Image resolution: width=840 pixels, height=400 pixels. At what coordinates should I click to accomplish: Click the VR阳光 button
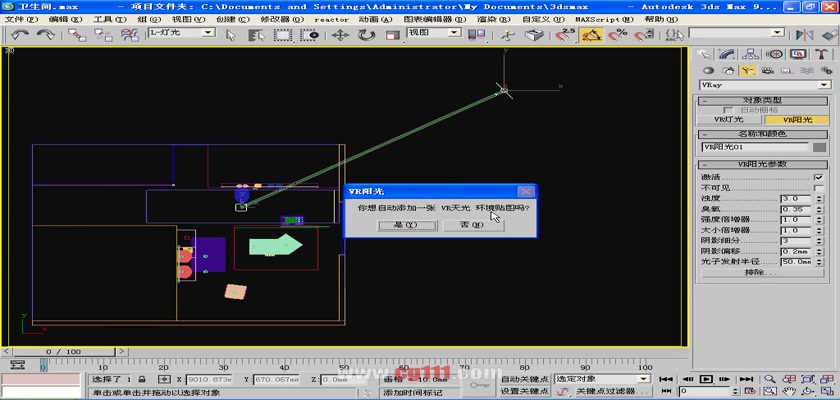point(797,120)
